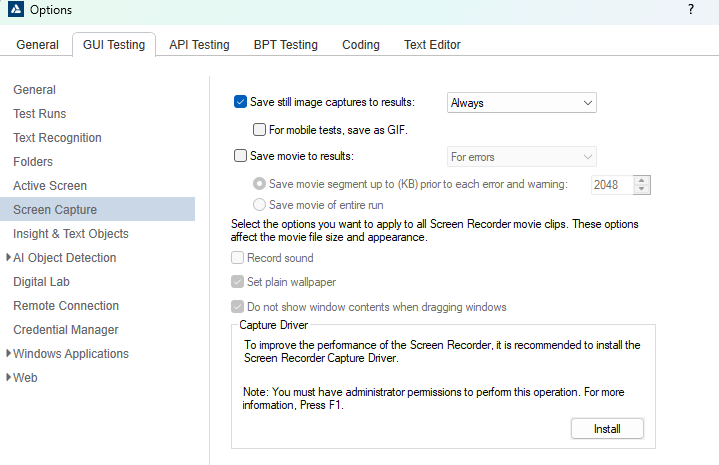Toggle the Record sound checkbox
This screenshot has width=719, height=465.
(x=237, y=258)
